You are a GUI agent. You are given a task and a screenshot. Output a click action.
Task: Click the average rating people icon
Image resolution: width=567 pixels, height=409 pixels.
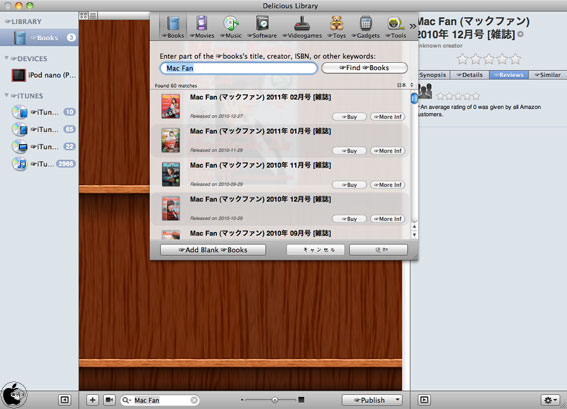pos(425,91)
